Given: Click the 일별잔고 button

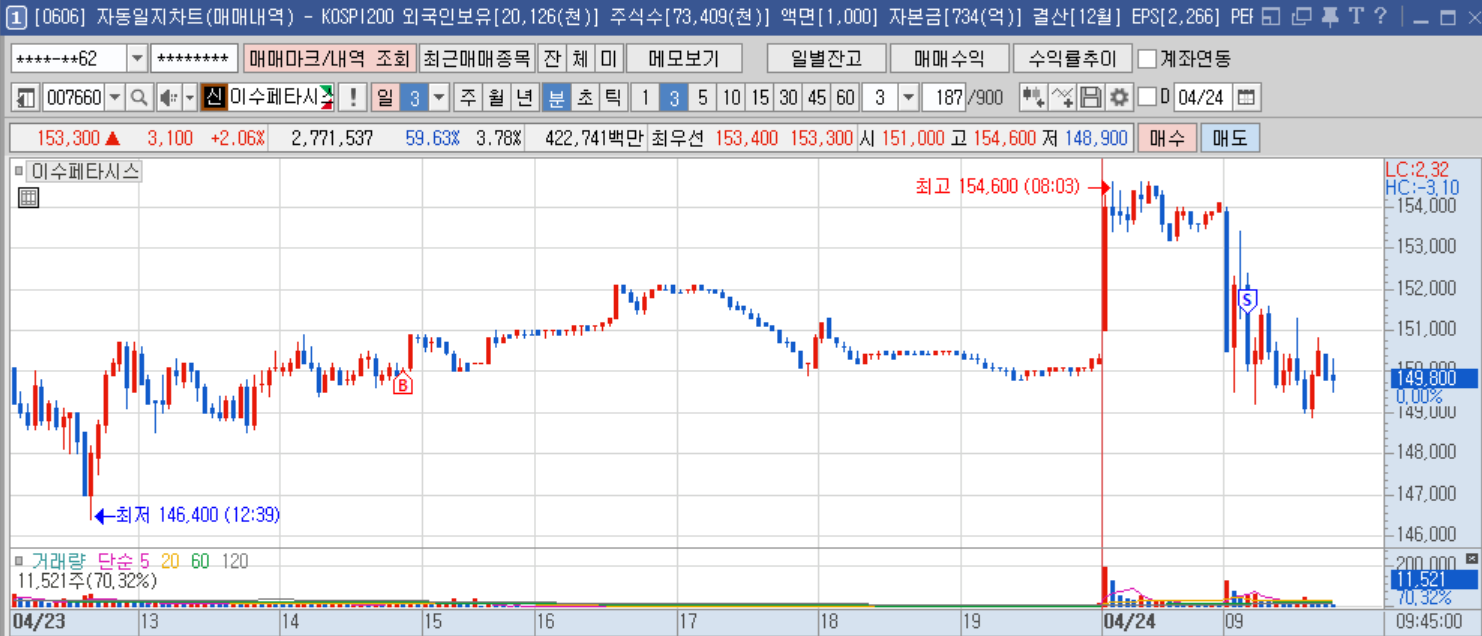Looking at the screenshot, I should [825, 59].
